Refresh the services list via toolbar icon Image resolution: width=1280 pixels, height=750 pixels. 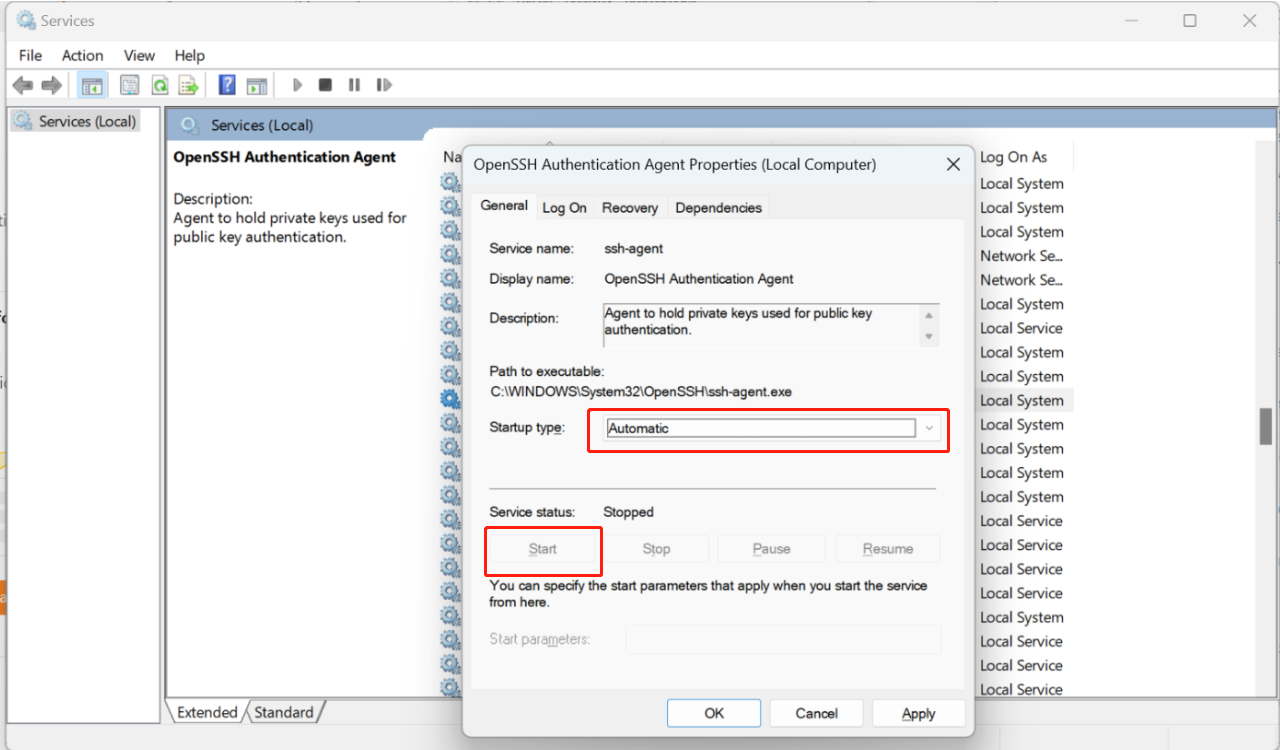[x=160, y=85]
